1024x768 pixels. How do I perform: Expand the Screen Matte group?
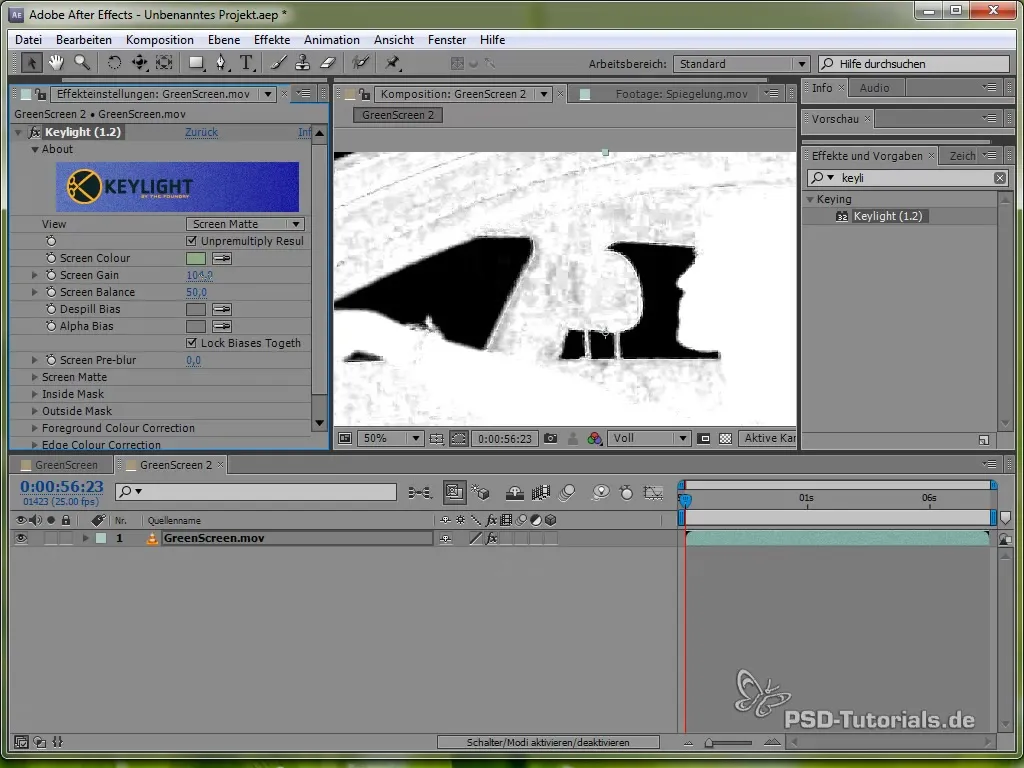(x=35, y=377)
